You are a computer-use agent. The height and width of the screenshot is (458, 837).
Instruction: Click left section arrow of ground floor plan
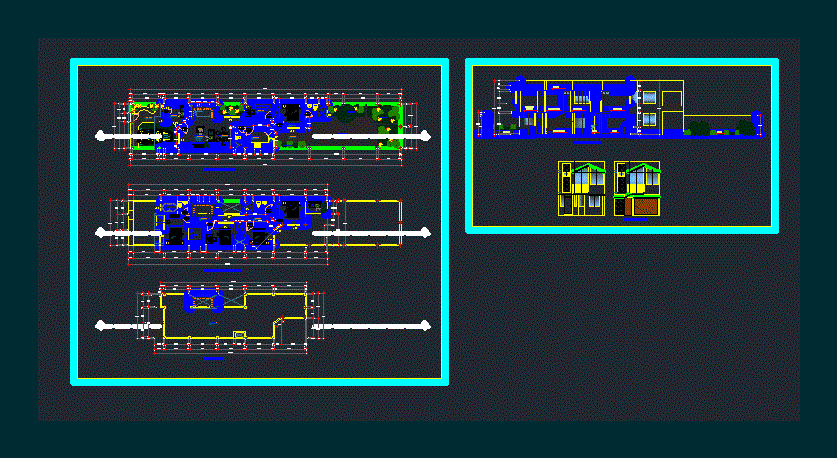(100, 136)
